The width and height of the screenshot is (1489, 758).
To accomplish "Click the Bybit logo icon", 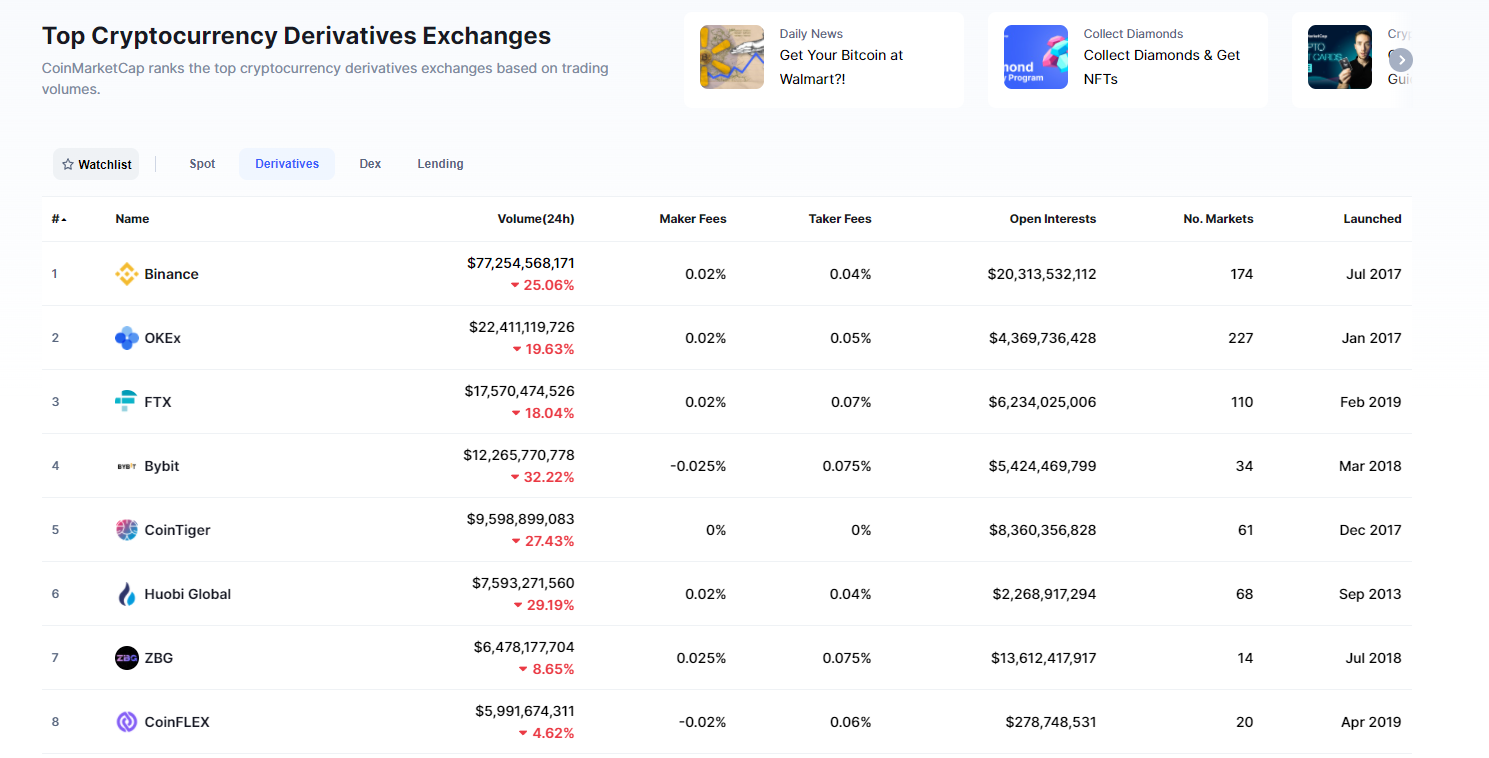I will [126, 466].
